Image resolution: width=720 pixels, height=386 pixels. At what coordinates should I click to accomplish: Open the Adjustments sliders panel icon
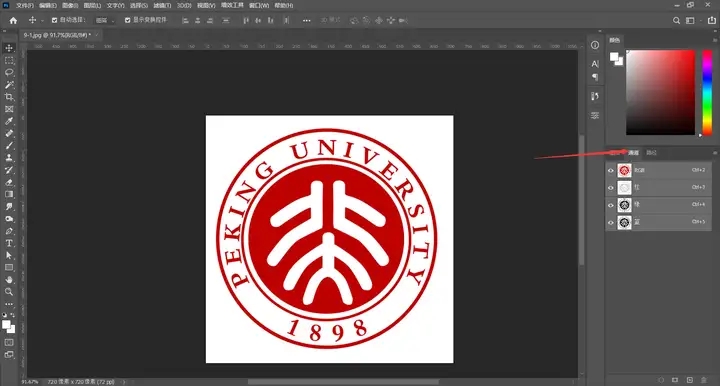click(x=595, y=115)
